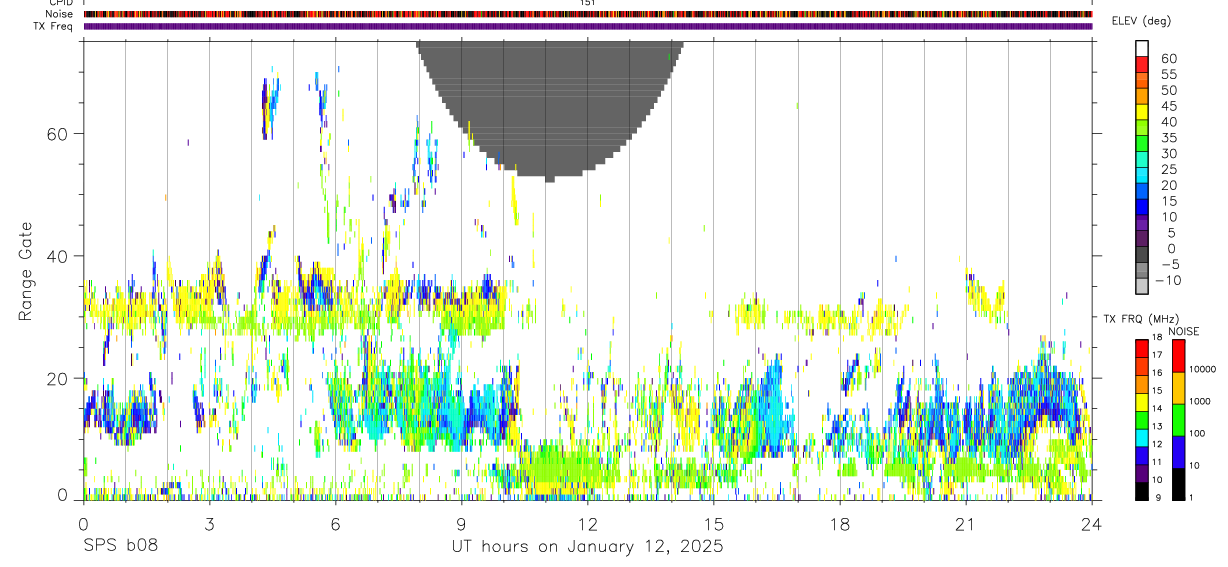
Task: Click the '15' tick label on the time axis
Action: pos(714,523)
